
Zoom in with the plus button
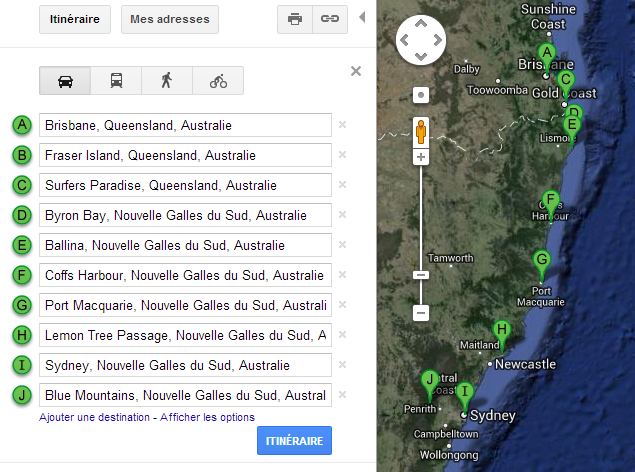point(421,157)
